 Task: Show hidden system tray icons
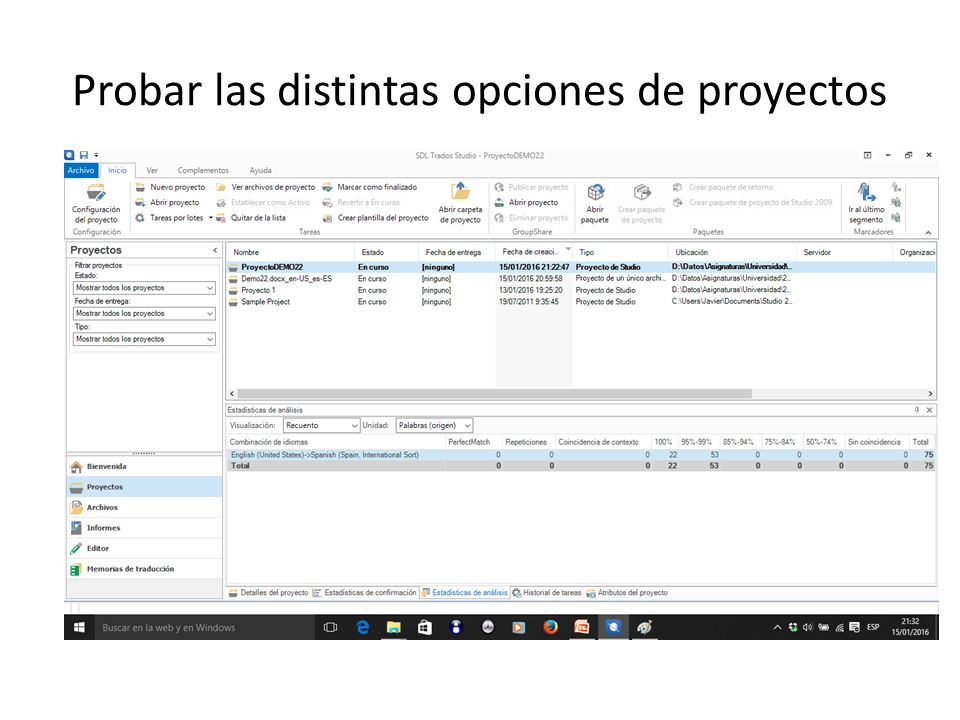coord(777,628)
